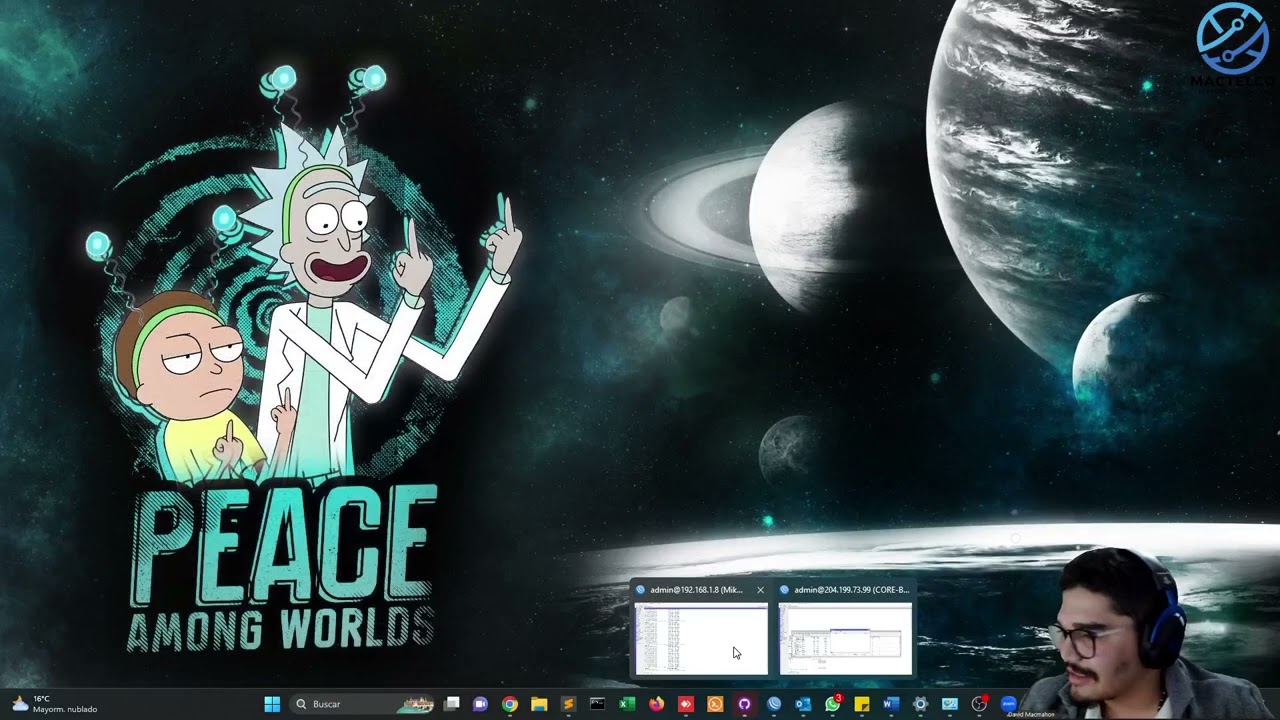Viewport: 1280px width, 720px height.
Task: Open the Zoom taskbar icon
Action: pos(1008,704)
